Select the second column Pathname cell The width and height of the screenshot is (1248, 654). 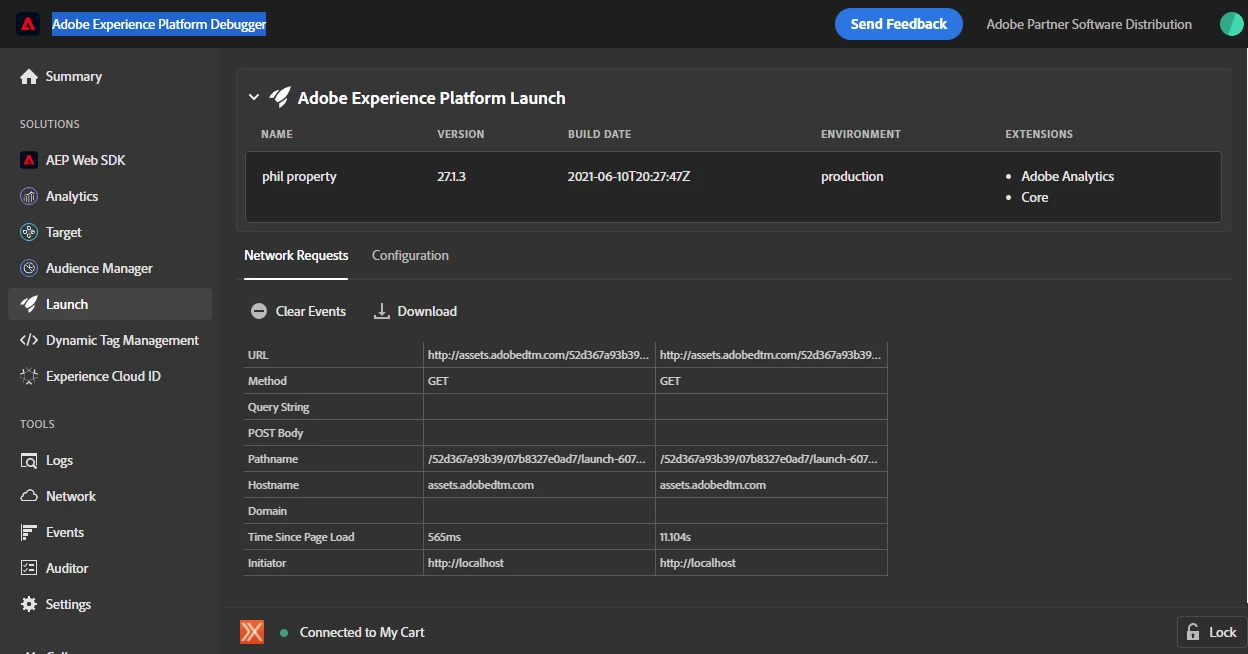pyautogui.click(x=771, y=459)
